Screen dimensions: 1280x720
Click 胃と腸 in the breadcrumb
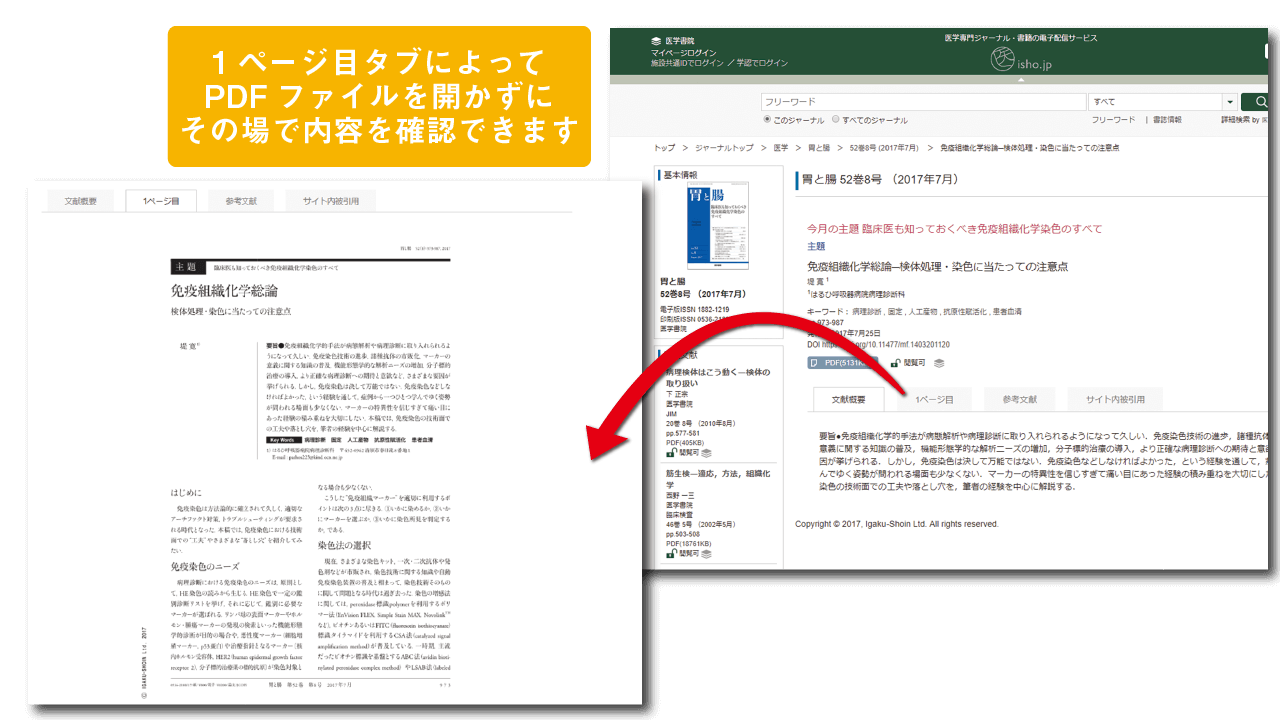point(818,147)
